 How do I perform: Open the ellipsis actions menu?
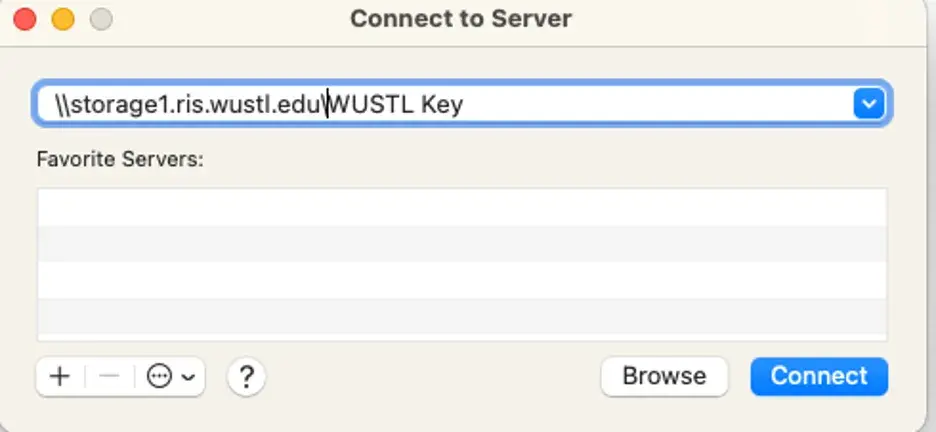[x=160, y=377]
